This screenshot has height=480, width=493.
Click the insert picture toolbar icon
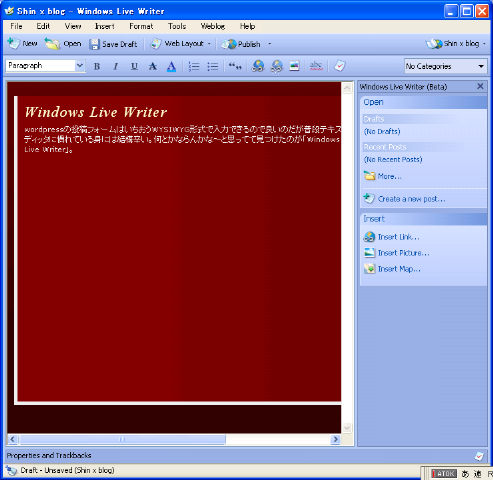(294, 66)
